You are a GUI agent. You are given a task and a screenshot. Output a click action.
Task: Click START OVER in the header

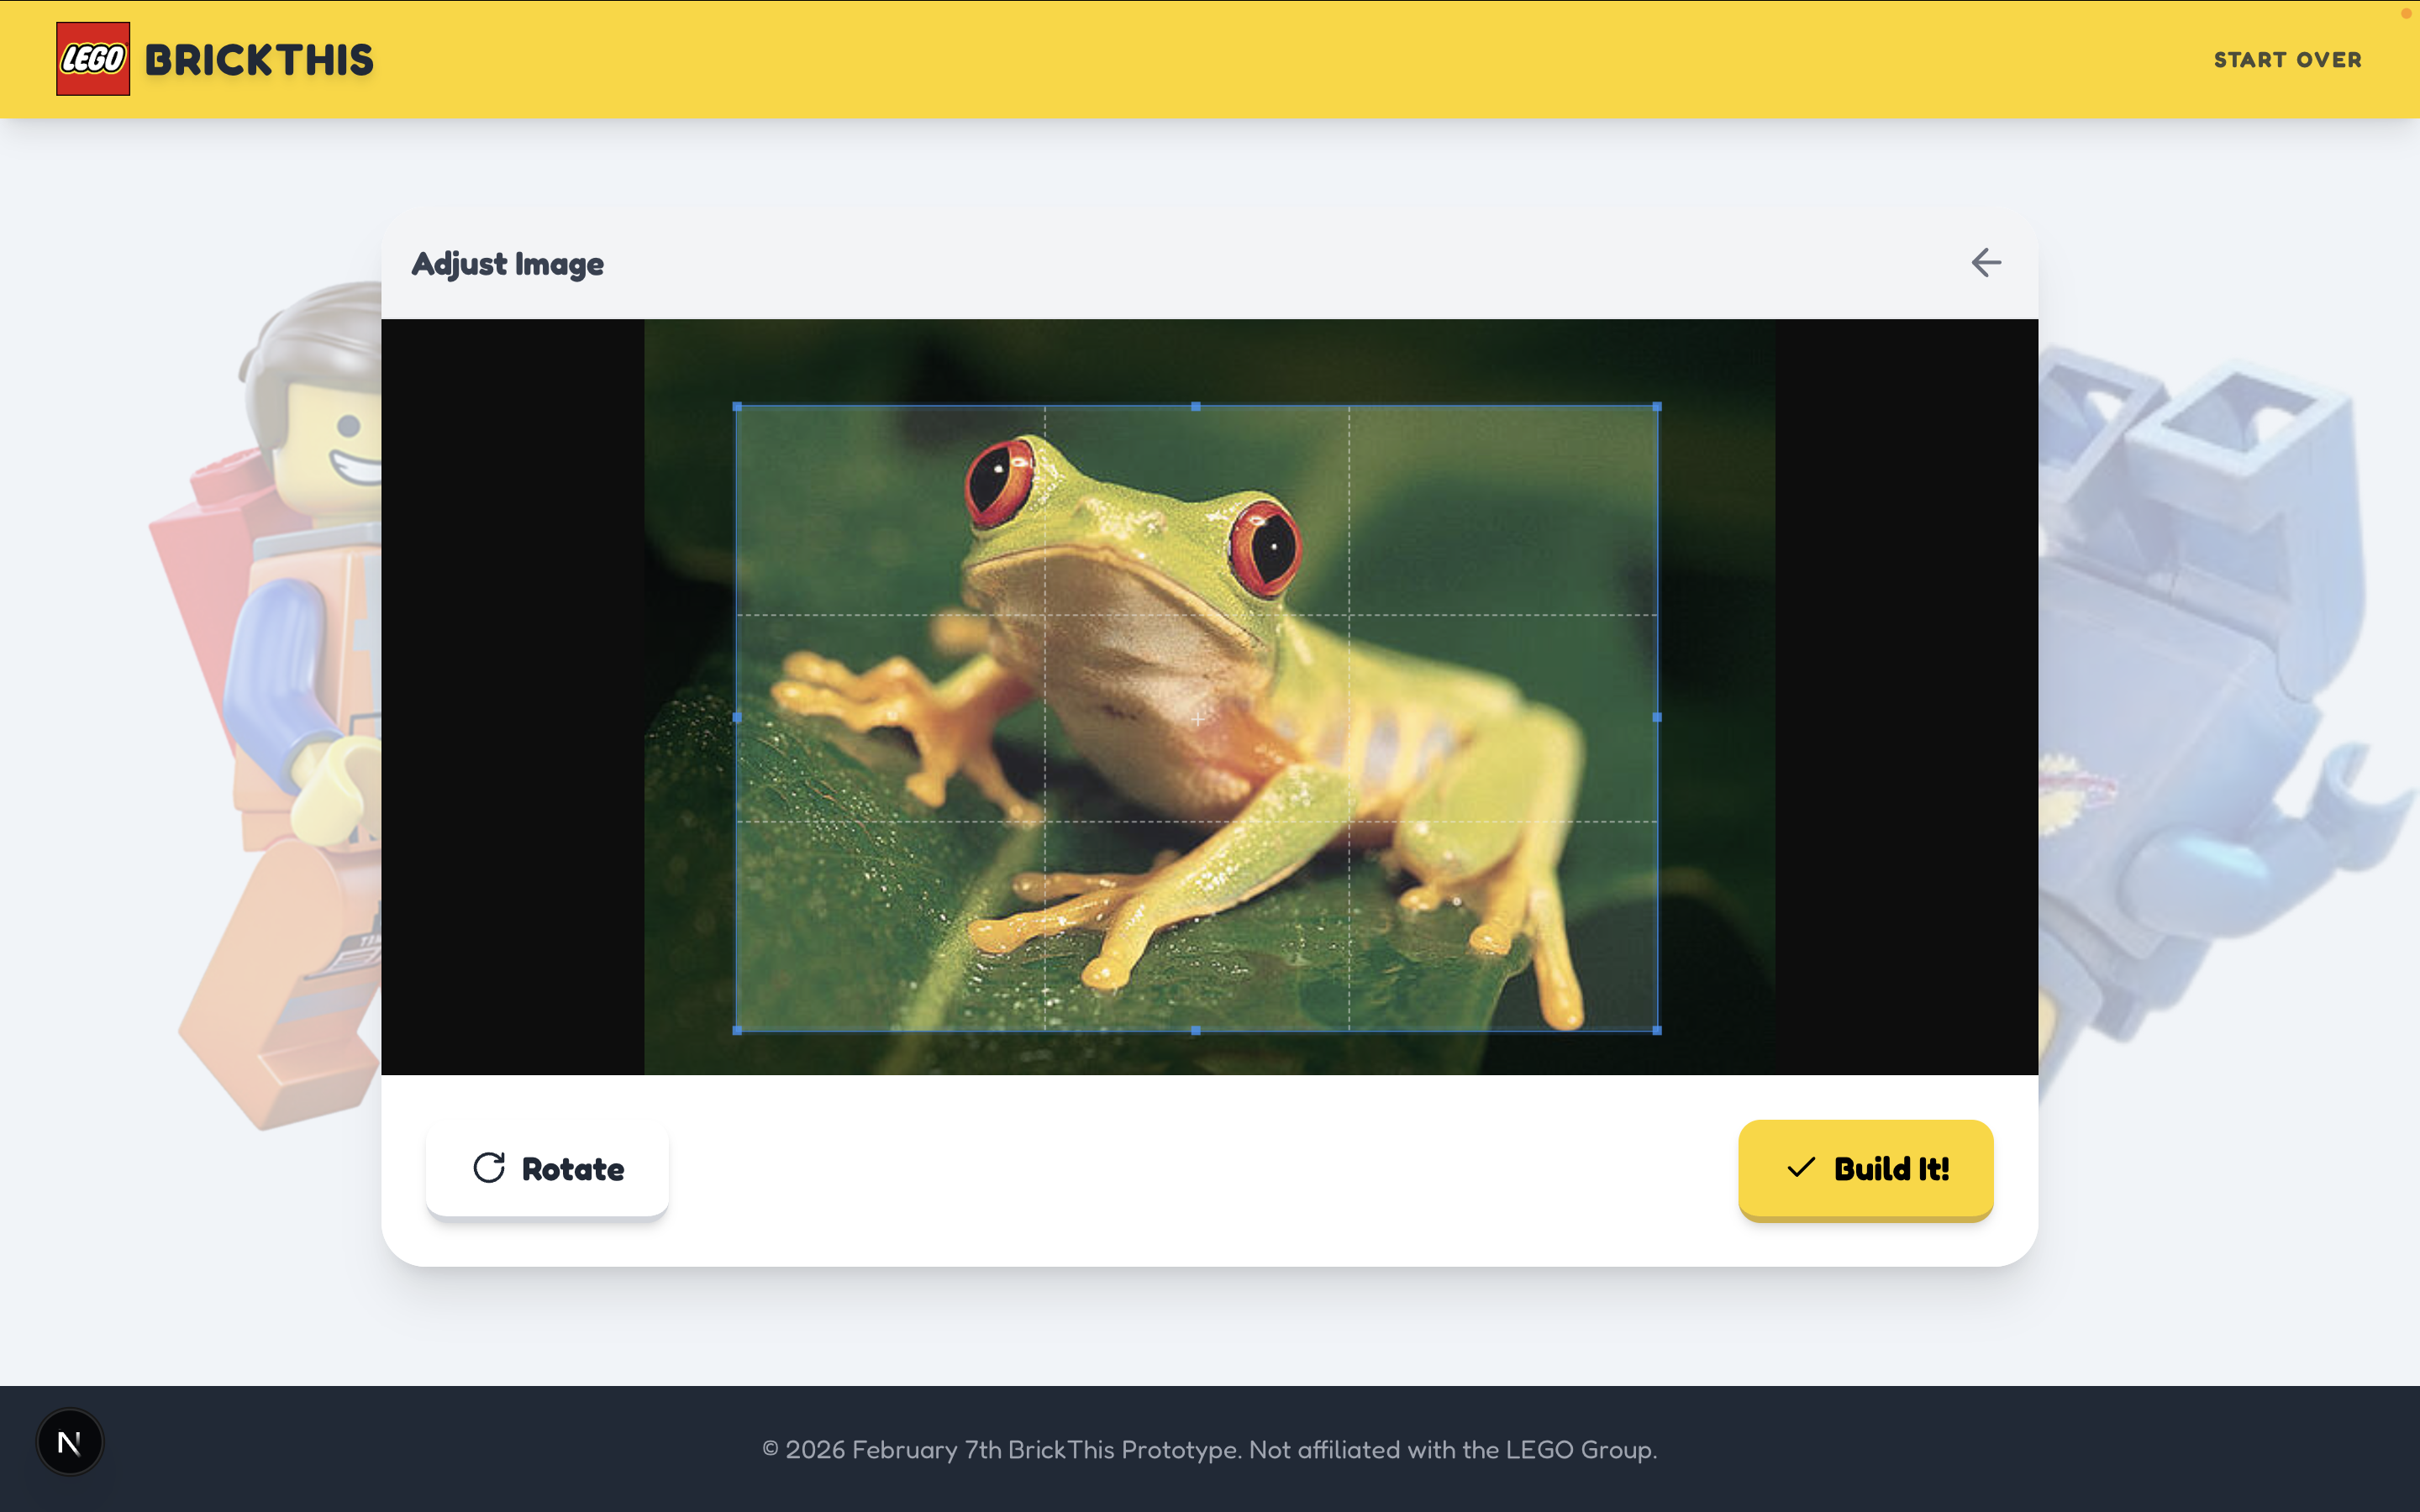(x=2287, y=60)
